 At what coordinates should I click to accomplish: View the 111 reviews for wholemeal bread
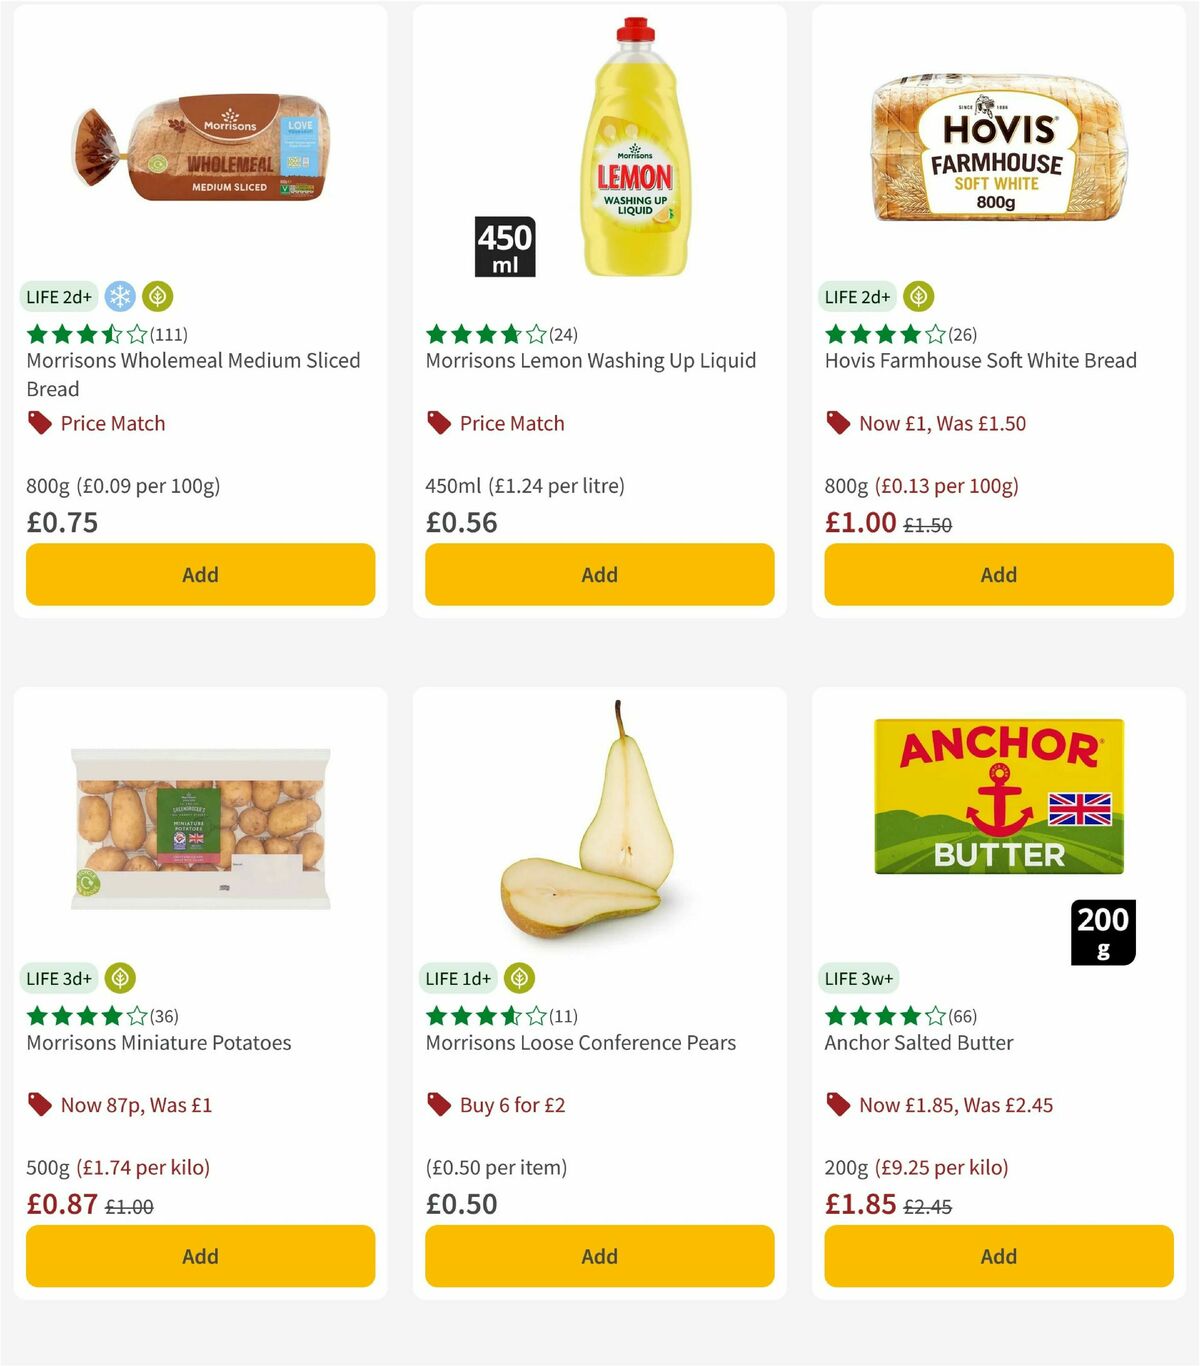pyautogui.click(x=170, y=334)
